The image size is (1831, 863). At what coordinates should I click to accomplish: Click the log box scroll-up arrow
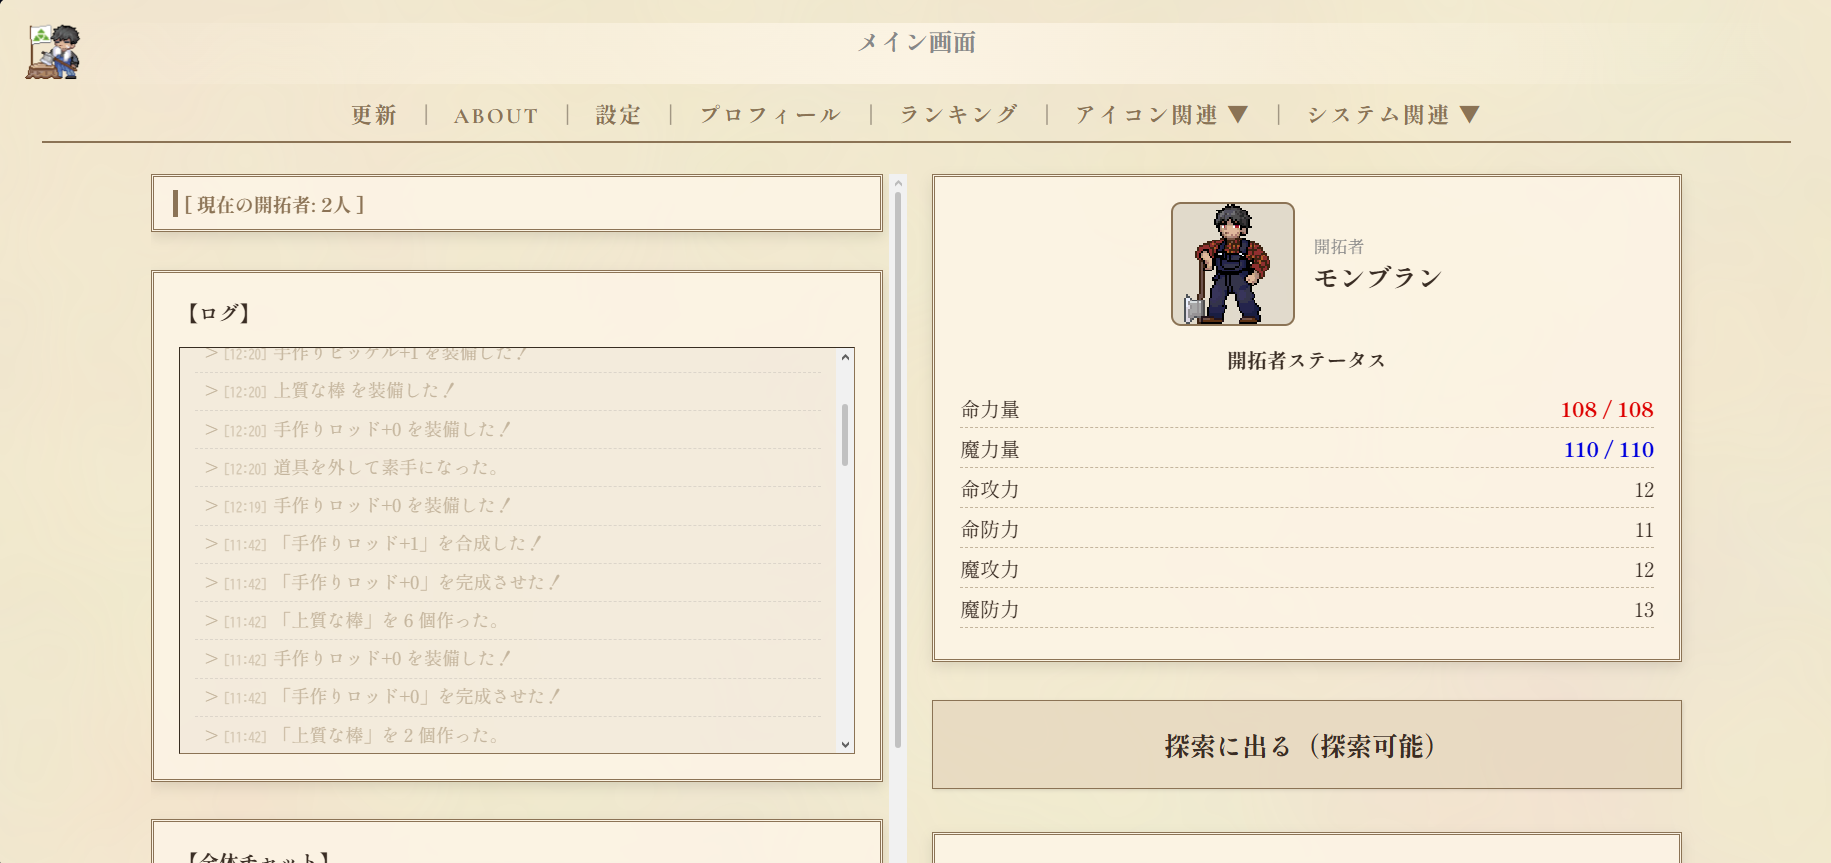point(846,357)
